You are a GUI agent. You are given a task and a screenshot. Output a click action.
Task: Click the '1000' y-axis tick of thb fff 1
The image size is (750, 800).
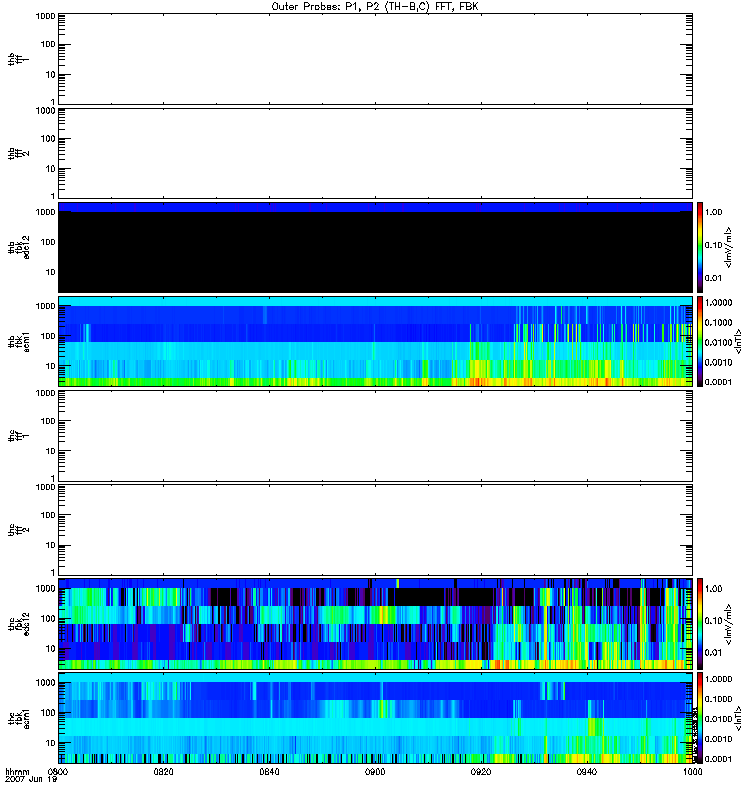tap(45, 16)
